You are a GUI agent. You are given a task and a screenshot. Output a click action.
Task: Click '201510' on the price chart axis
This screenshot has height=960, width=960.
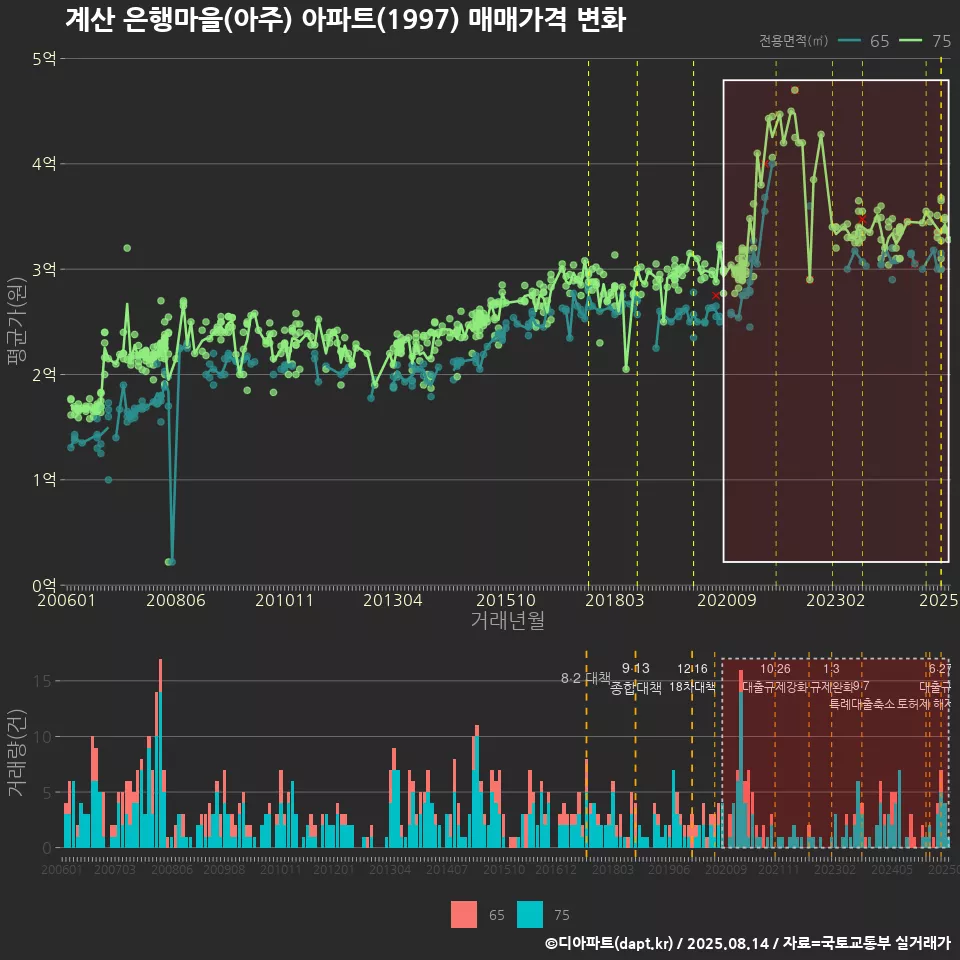click(506, 600)
